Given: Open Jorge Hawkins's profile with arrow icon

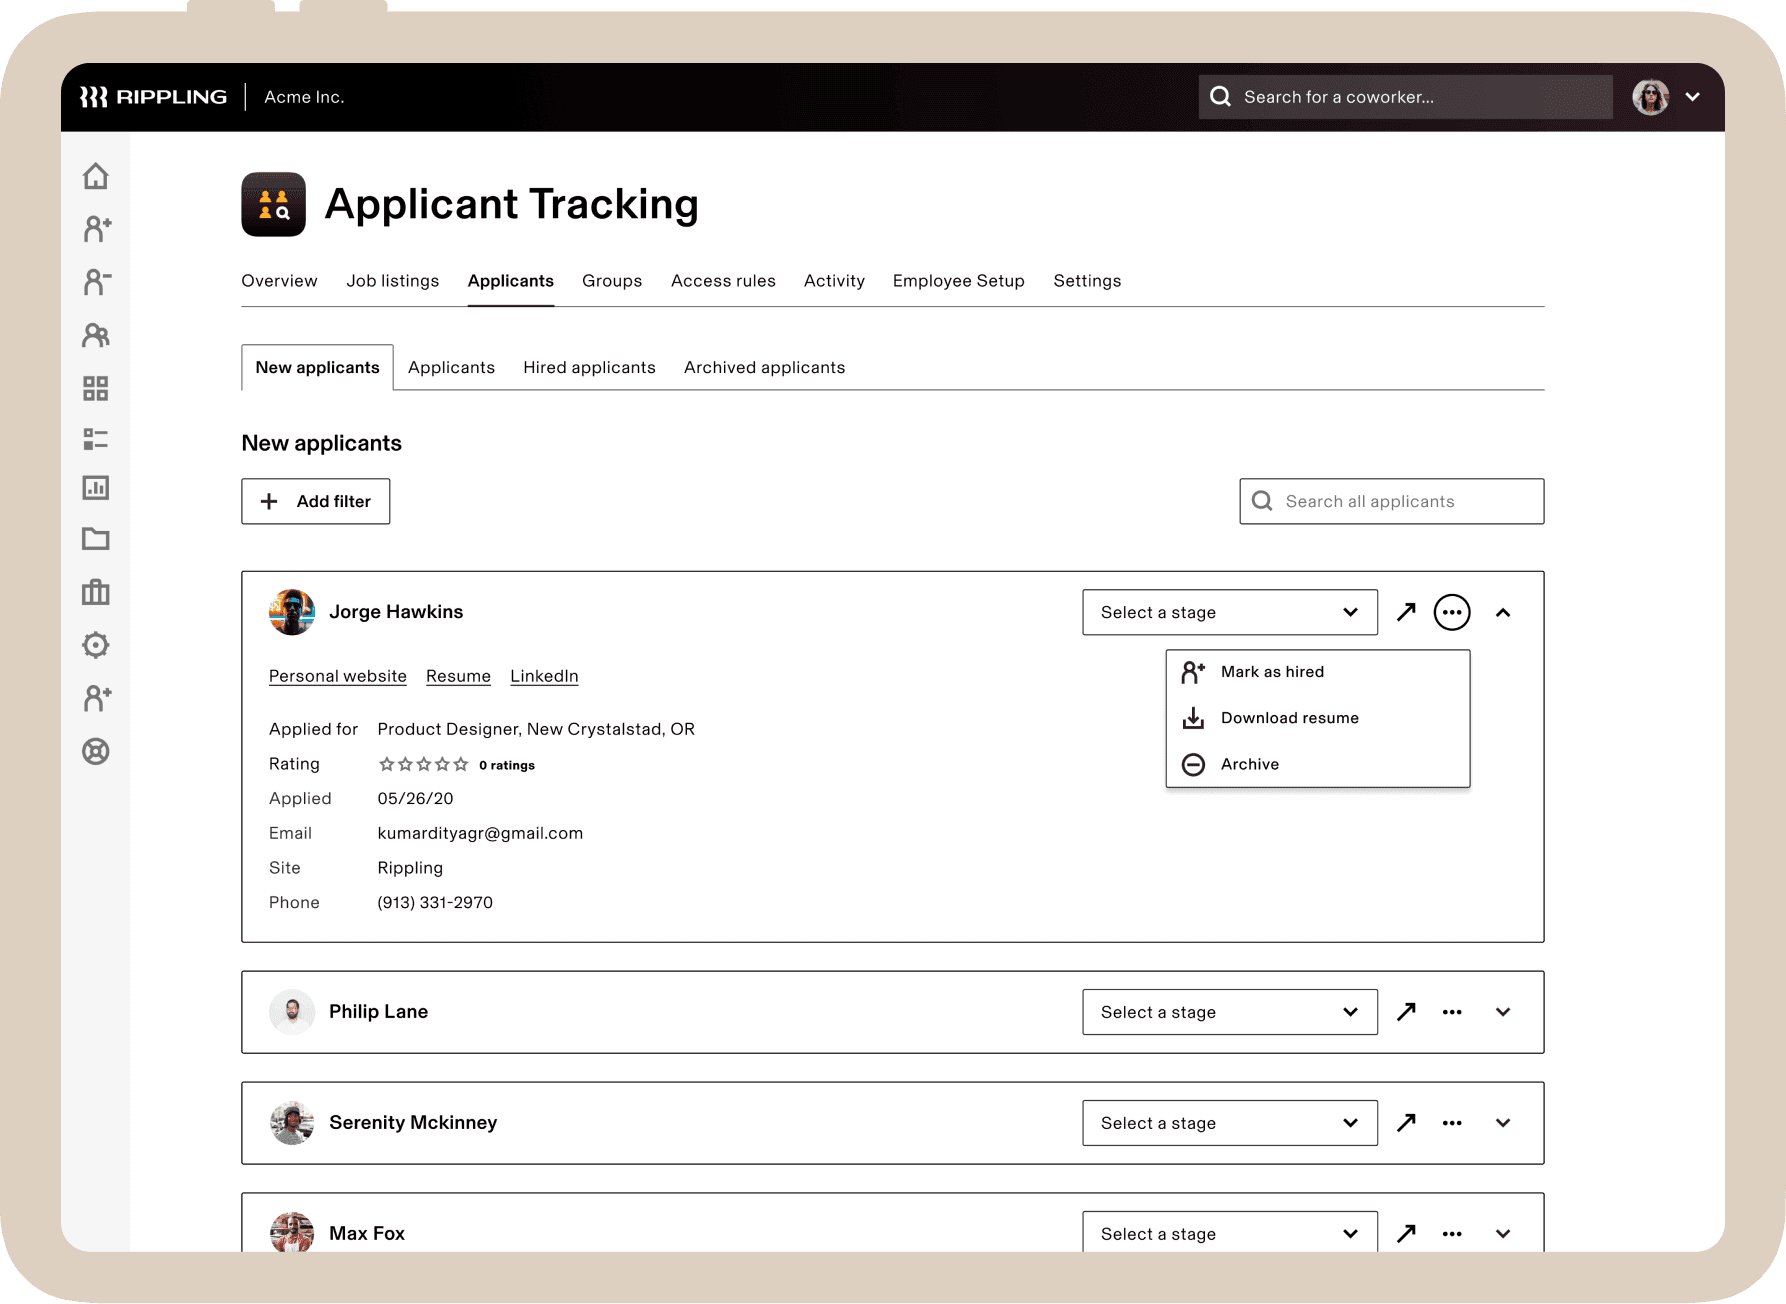Looking at the screenshot, I should pos(1406,612).
